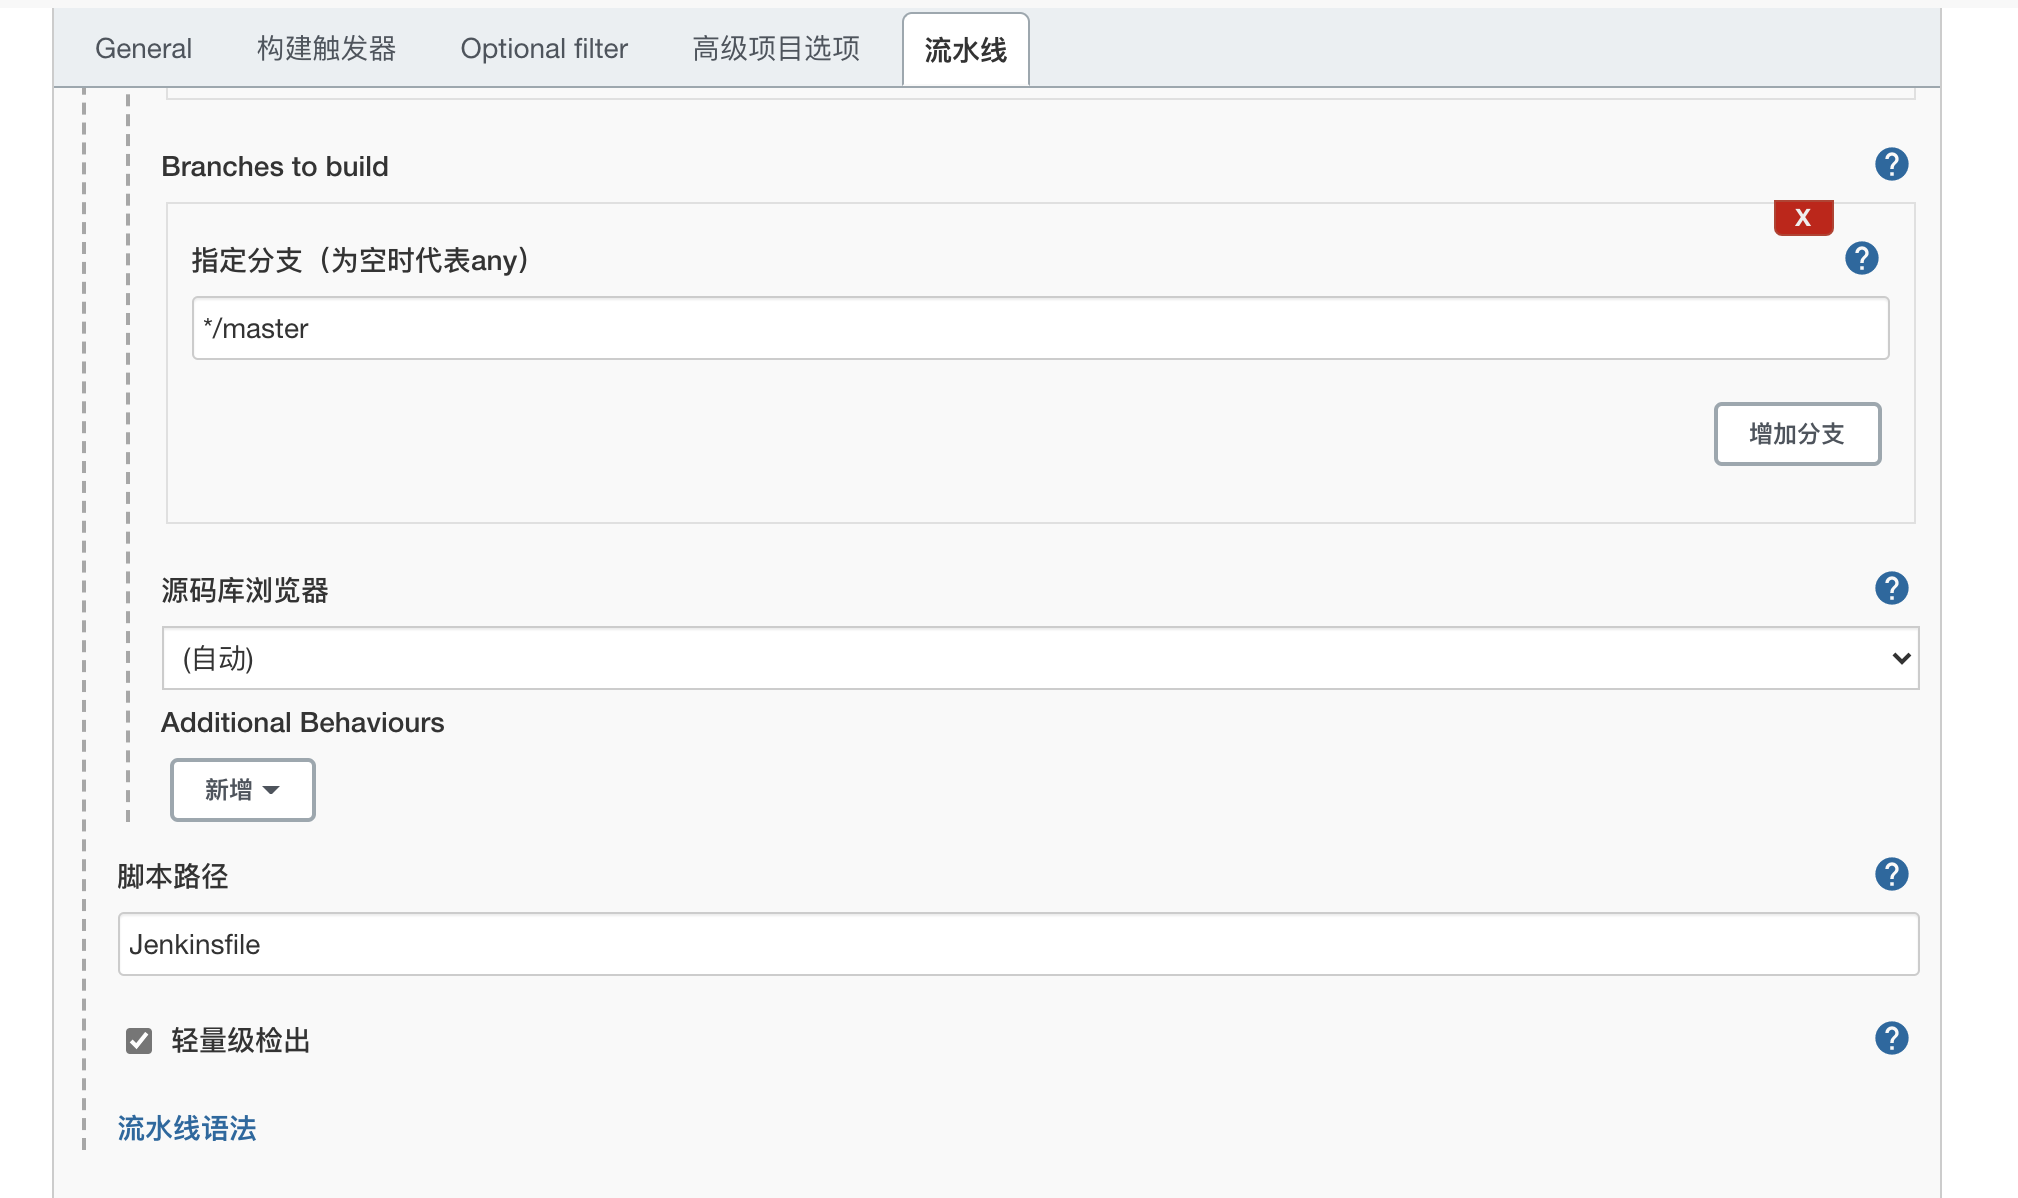Open the 新增 Additional Behaviours dropdown
The width and height of the screenshot is (2018, 1198).
pyautogui.click(x=243, y=790)
